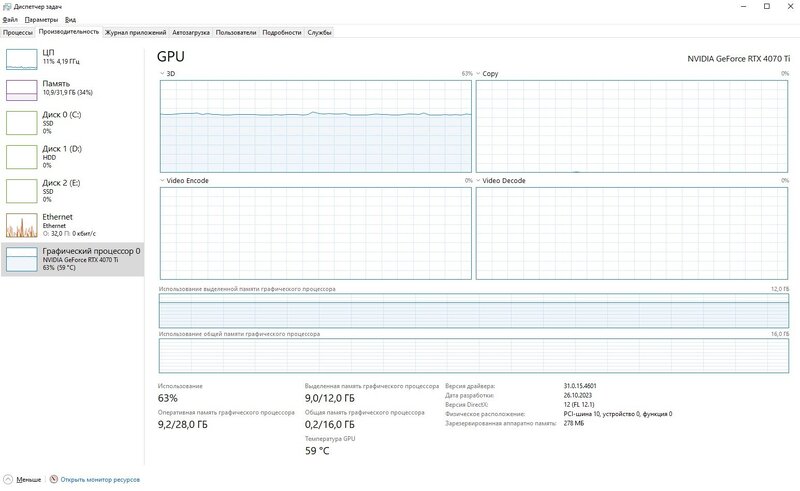Expand the Video Encode engine dropdown

coord(163,181)
